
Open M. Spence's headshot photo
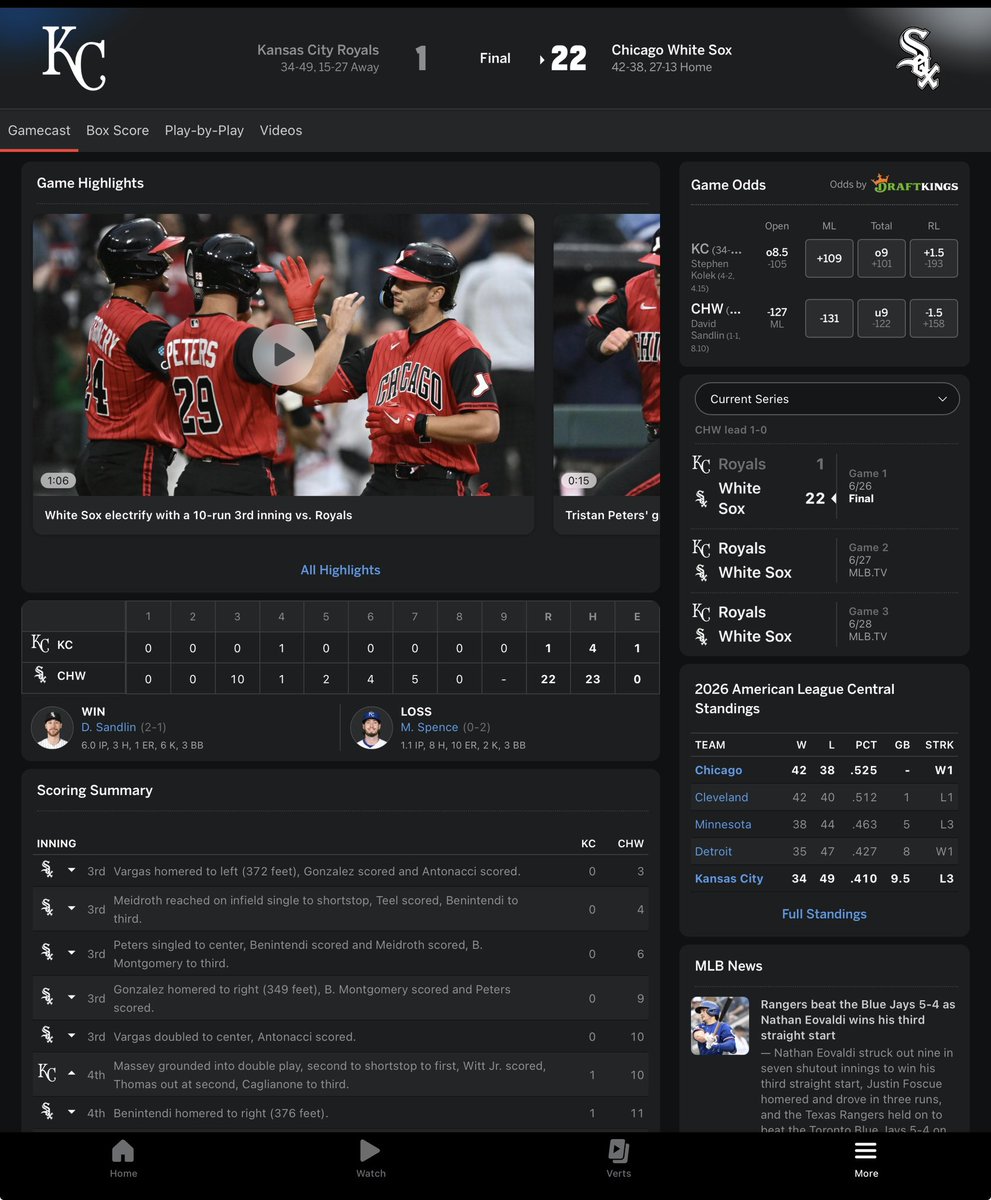pos(371,728)
